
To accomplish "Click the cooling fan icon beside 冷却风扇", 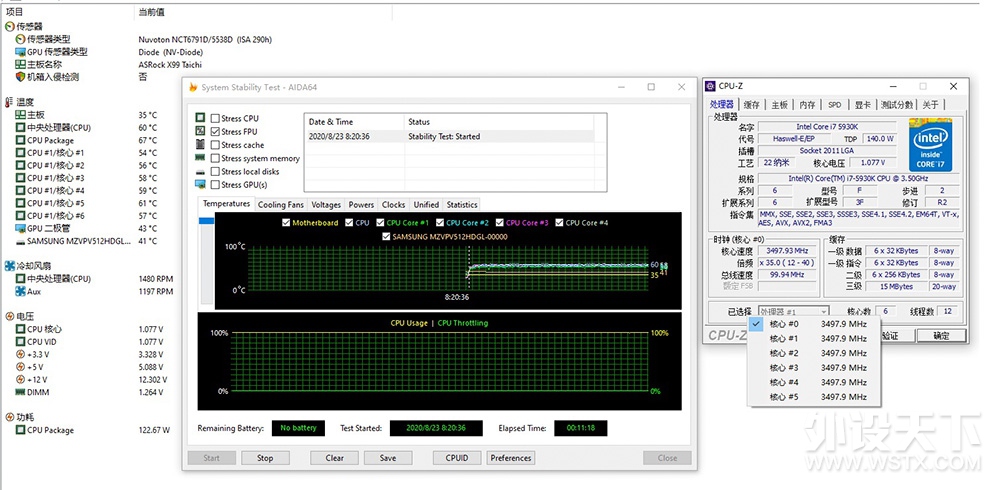I will coord(10,266).
